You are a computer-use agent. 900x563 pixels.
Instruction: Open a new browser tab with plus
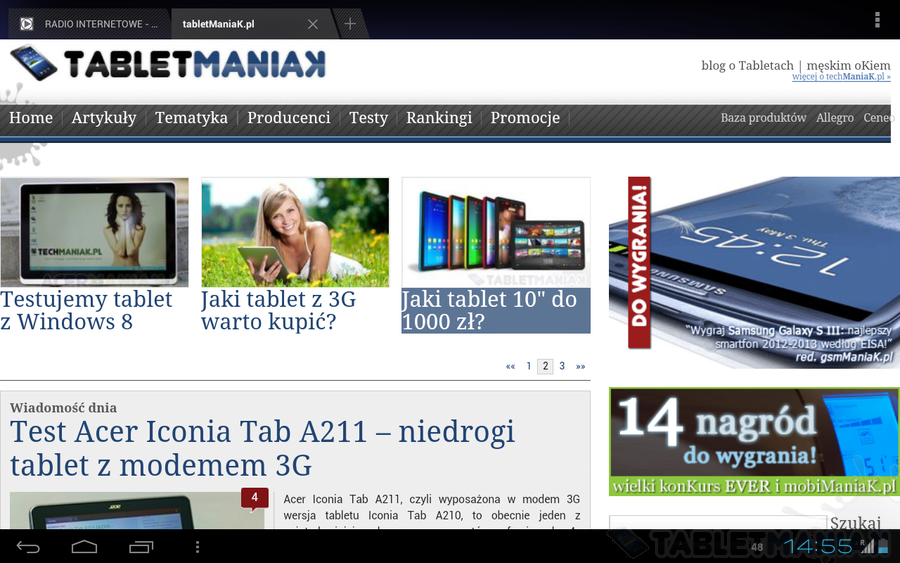(x=350, y=24)
